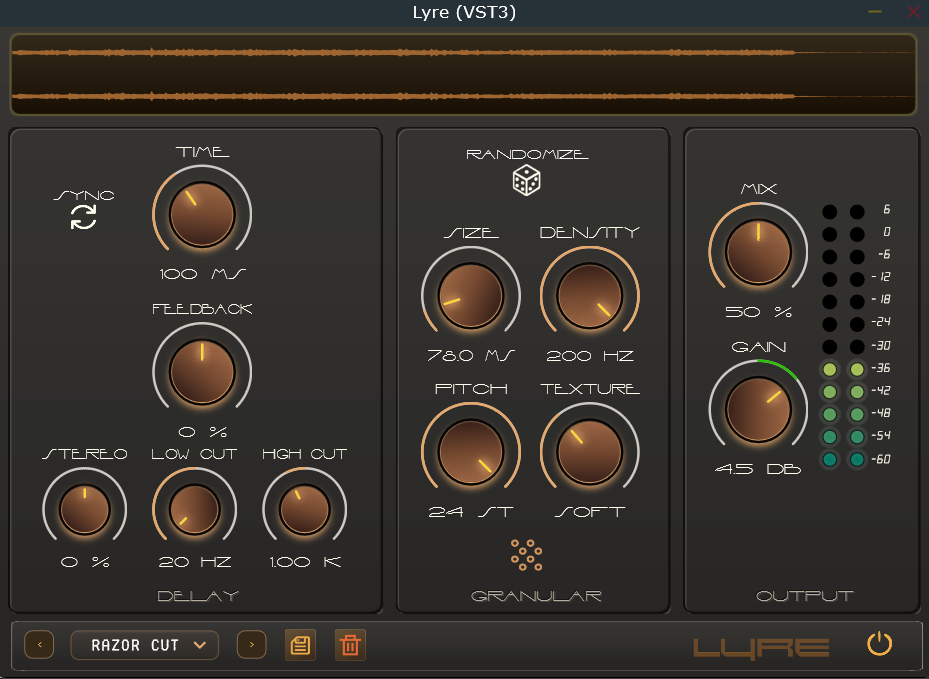
Task: Go to next preset arrow
Action: coord(251,645)
